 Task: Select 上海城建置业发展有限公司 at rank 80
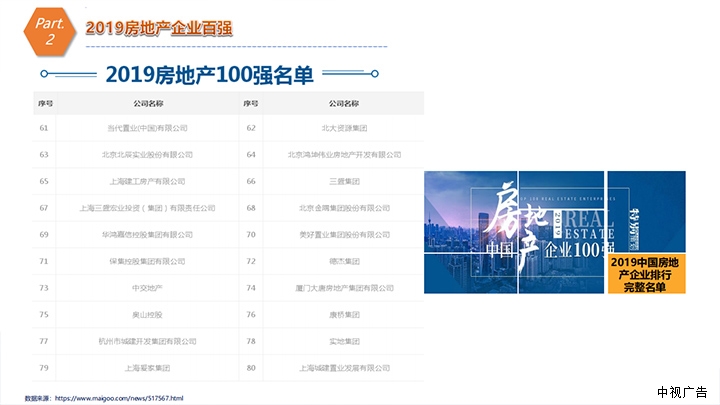click(344, 367)
